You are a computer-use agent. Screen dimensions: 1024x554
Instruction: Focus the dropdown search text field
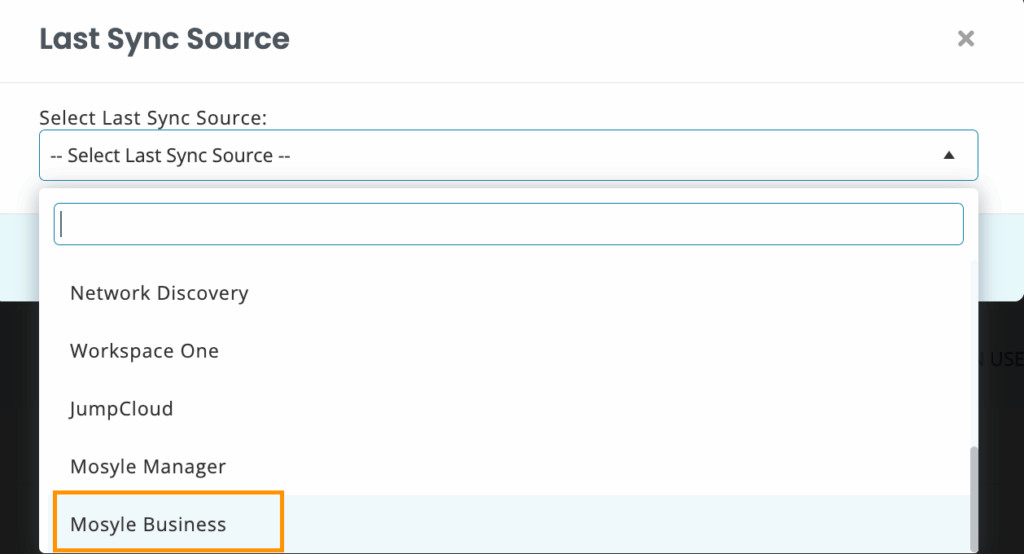click(x=508, y=224)
